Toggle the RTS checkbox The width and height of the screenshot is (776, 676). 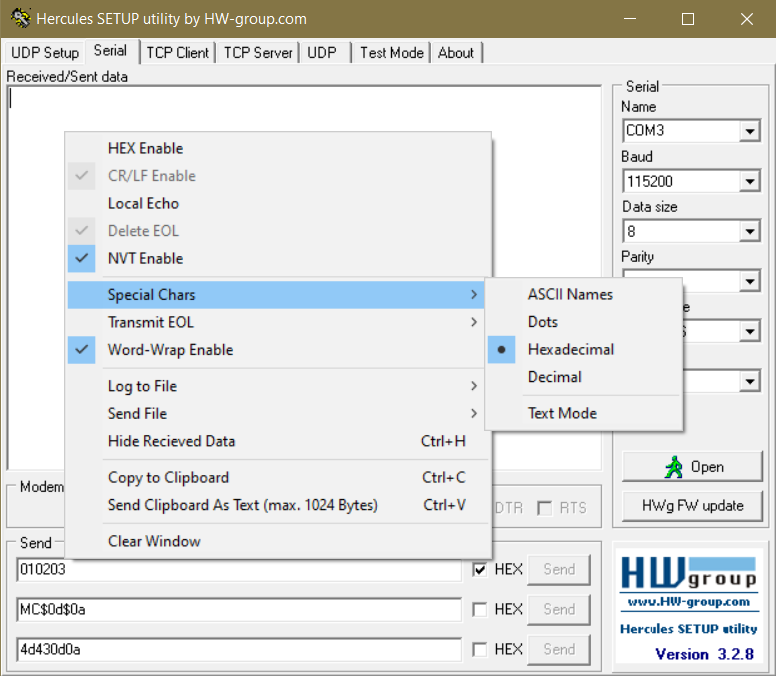click(x=544, y=508)
